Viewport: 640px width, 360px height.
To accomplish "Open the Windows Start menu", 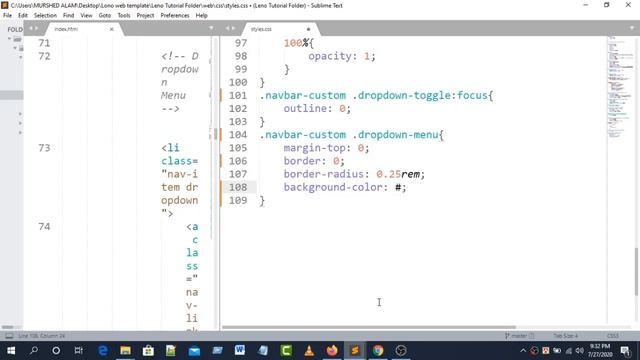I will click(11, 351).
